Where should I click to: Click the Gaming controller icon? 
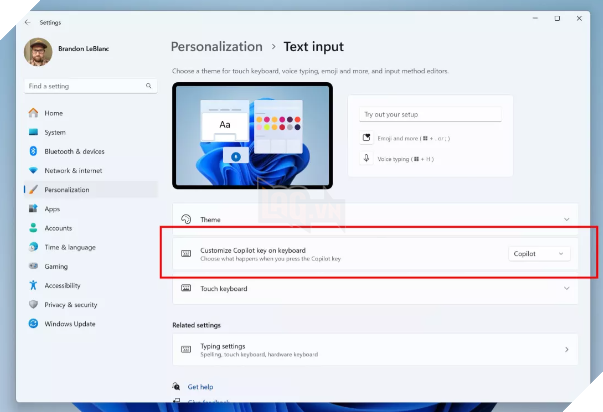(x=33, y=266)
